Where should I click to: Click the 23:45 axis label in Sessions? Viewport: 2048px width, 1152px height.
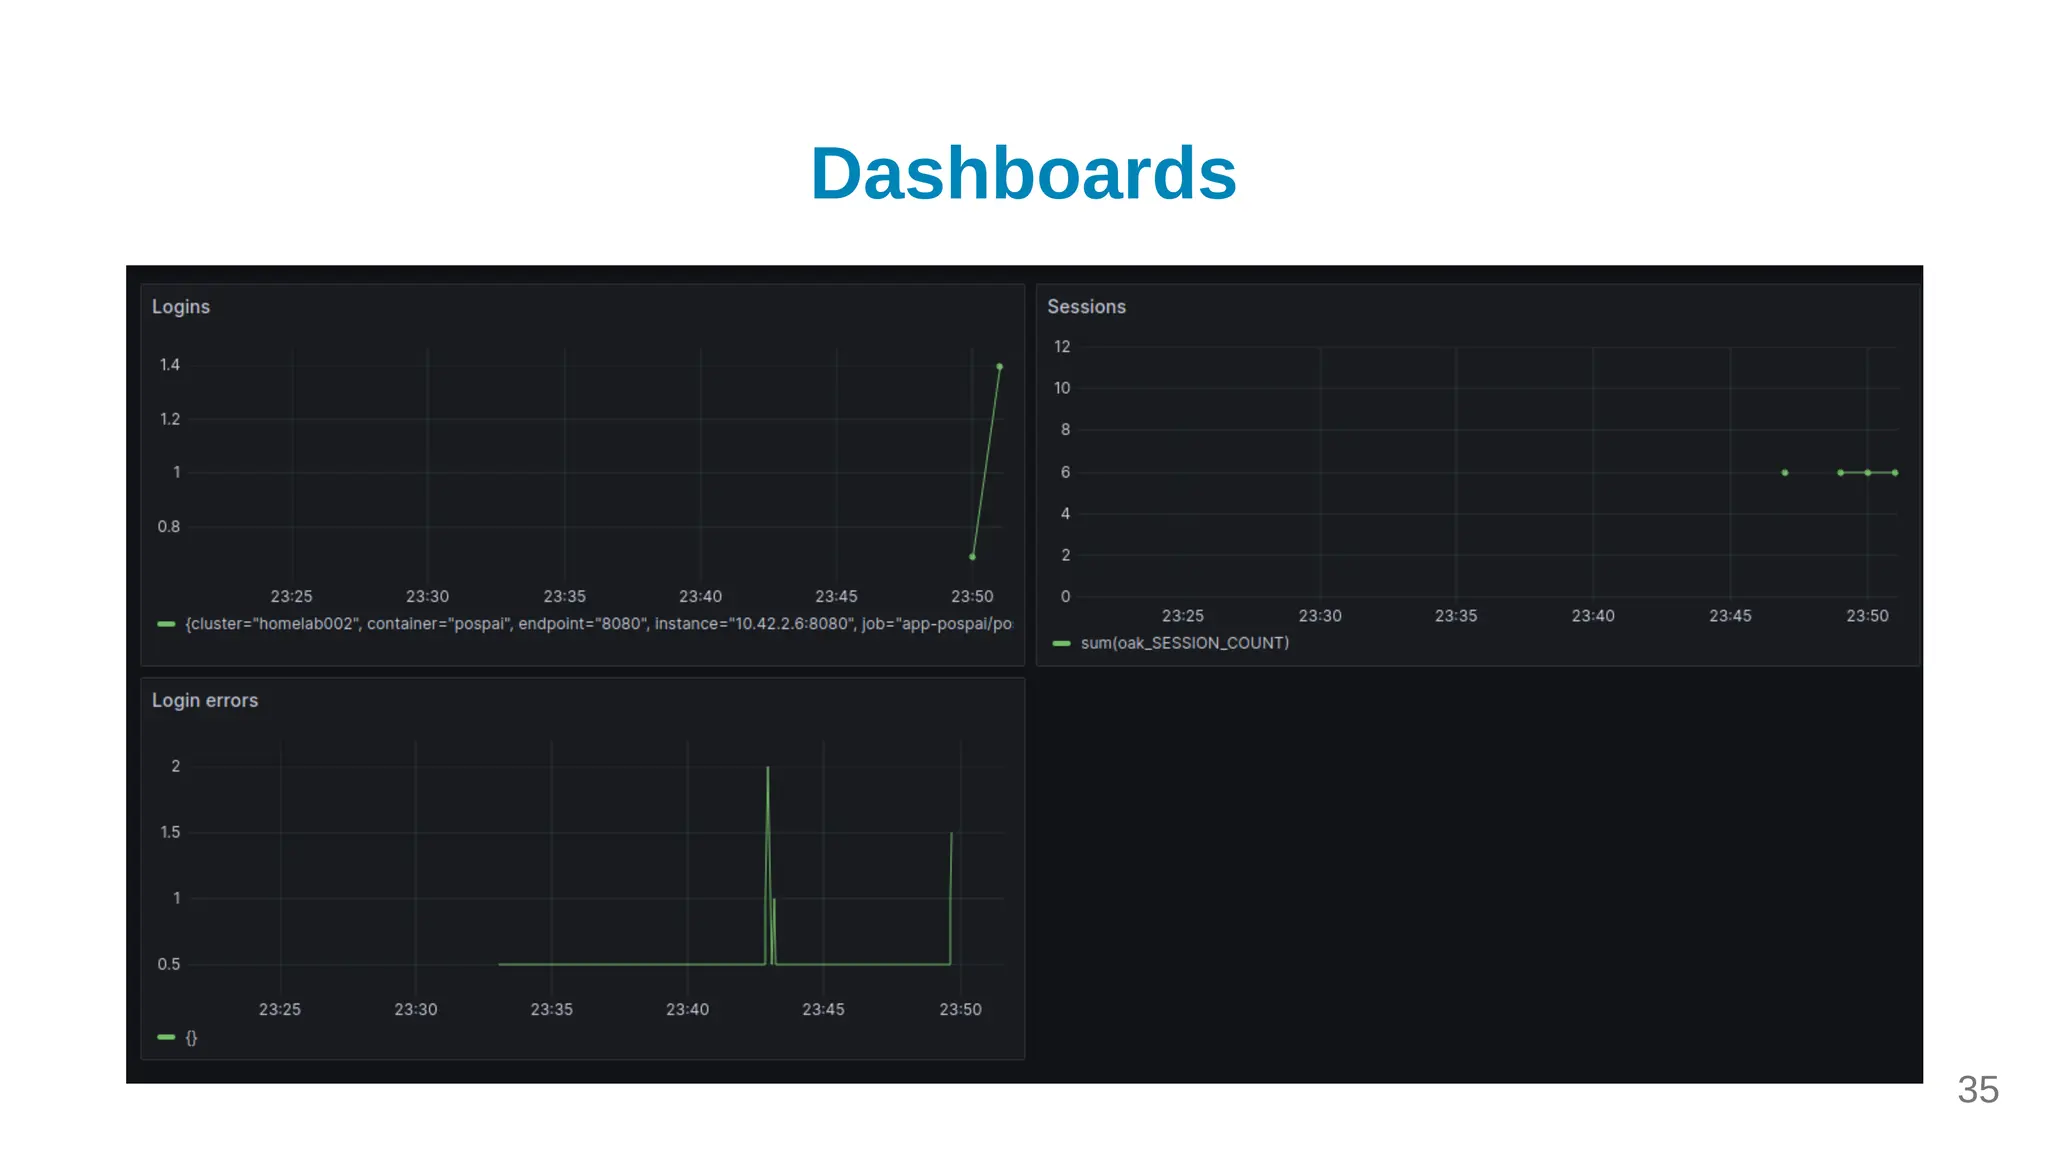(1730, 616)
